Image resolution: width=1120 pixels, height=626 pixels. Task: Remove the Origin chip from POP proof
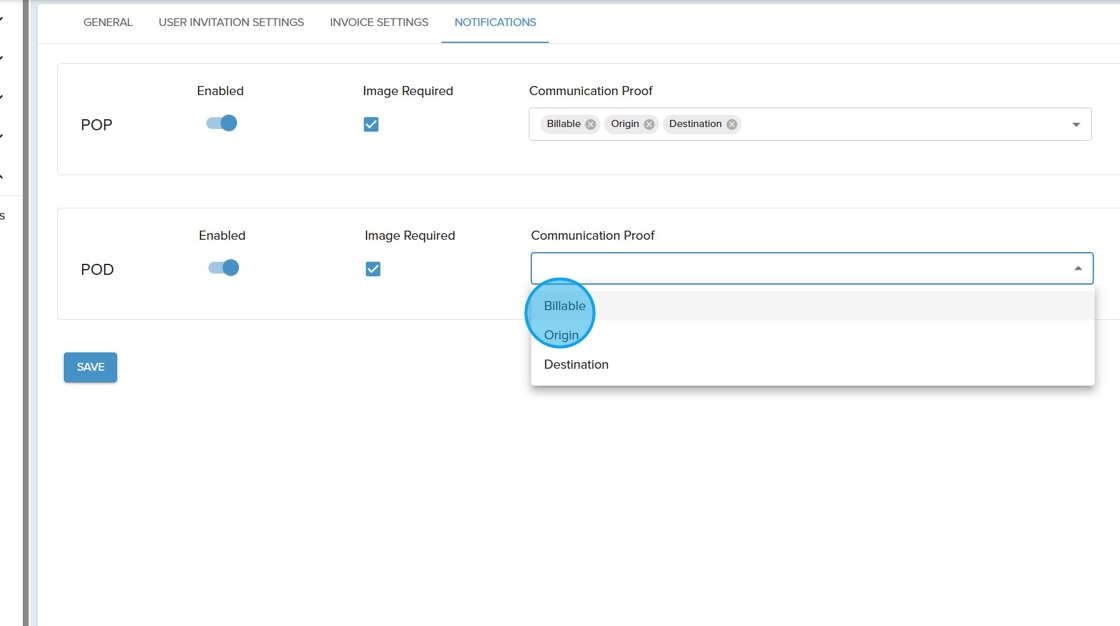coord(649,125)
